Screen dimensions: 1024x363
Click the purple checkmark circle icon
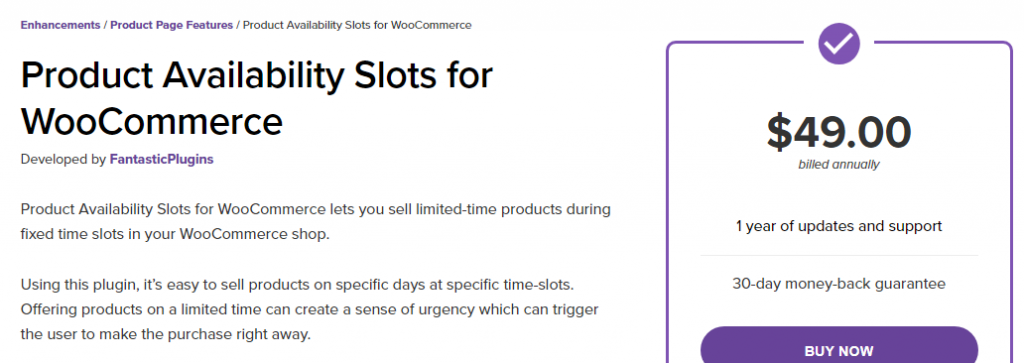(x=839, y=44)
